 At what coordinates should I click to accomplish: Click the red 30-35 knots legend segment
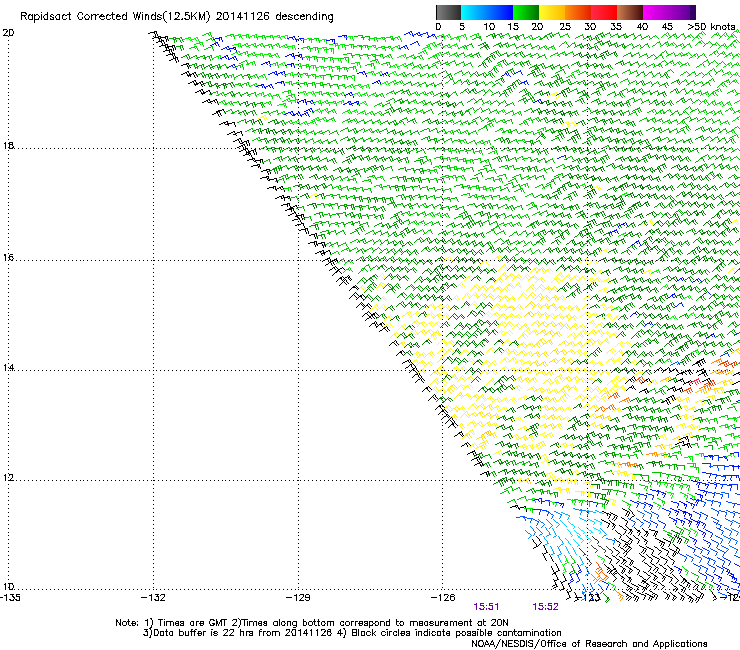point(604,12)
